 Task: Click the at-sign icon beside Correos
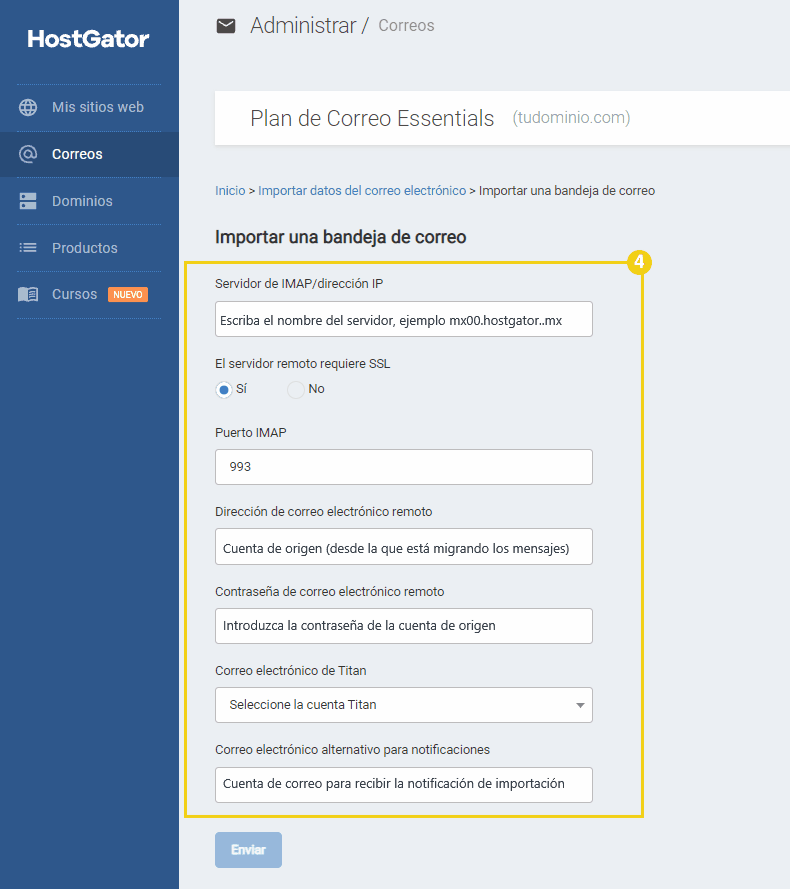tap(28, 154)
